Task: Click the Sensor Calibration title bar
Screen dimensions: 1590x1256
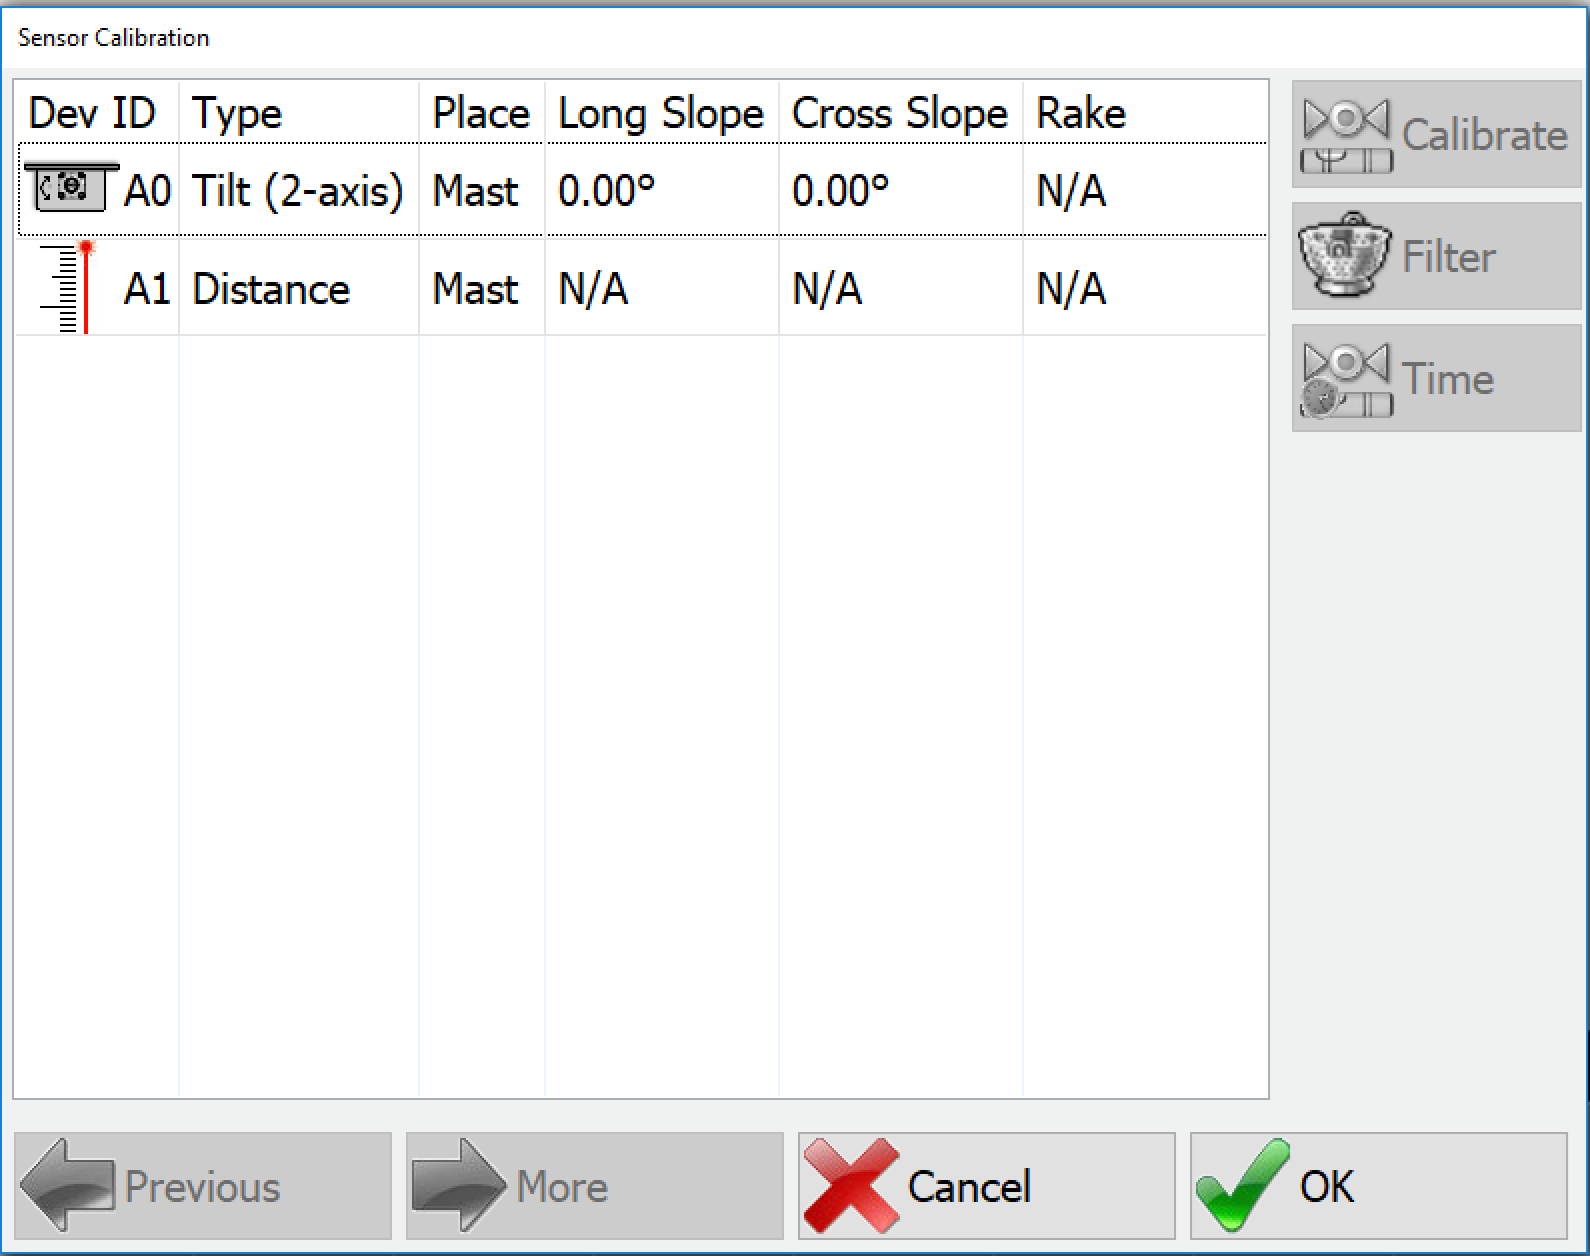Action: pos(112,37)
